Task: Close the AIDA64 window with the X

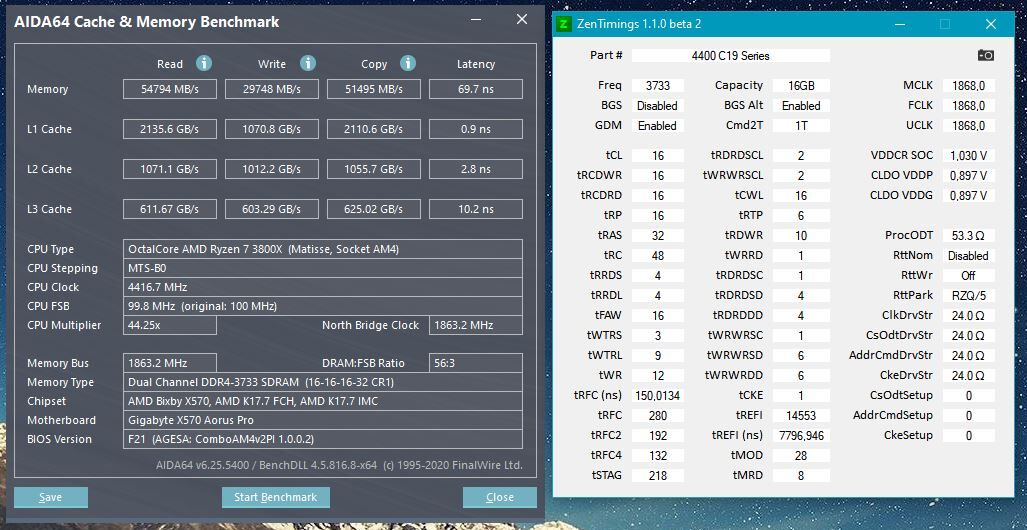Action: [522, 20]
